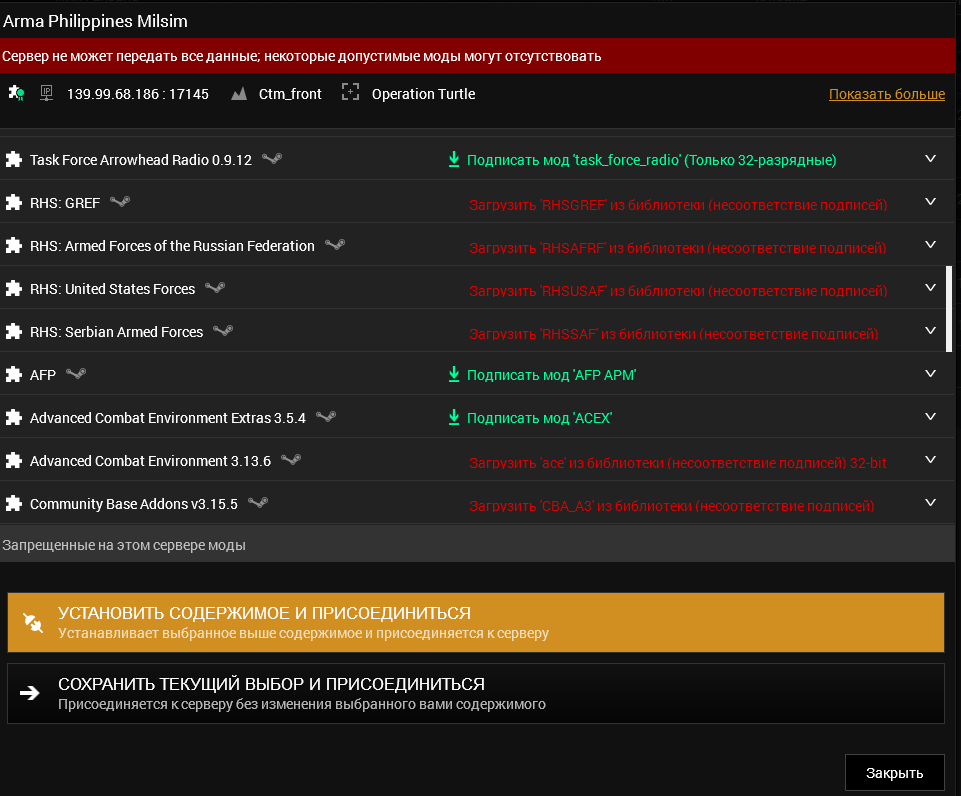Click puzzle icon beside AFP mod

pyautogui.click(x=13, y=374)
